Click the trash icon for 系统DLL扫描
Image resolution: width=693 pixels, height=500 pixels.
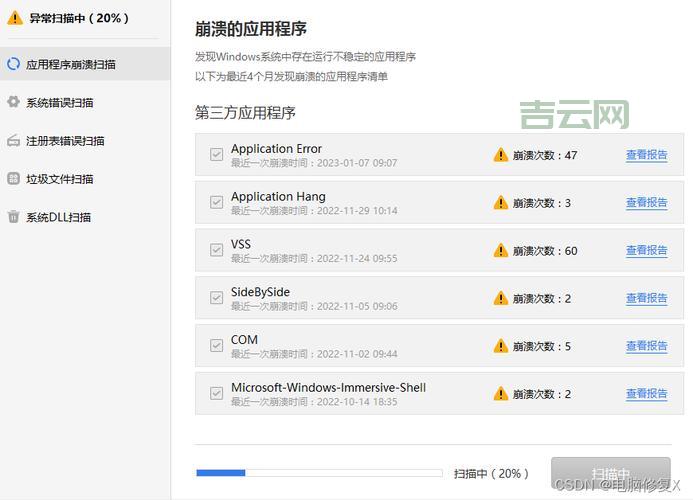13,217
